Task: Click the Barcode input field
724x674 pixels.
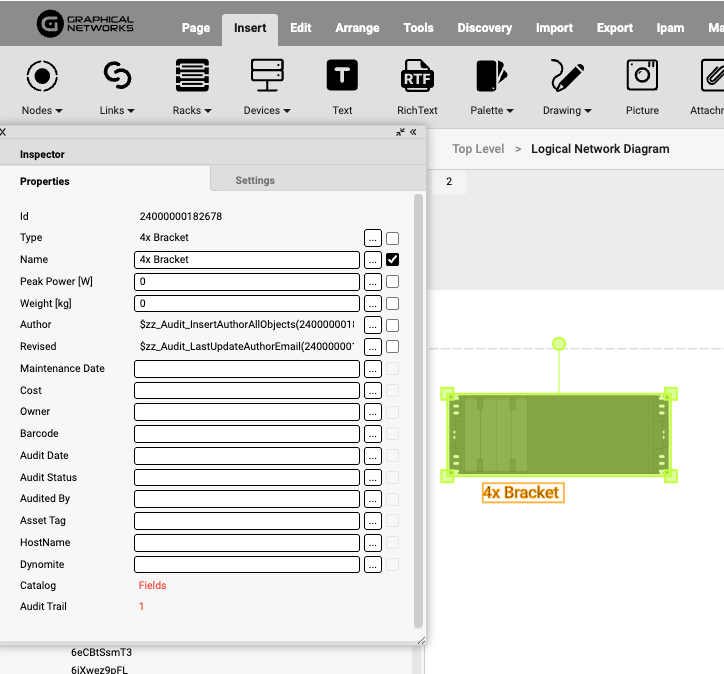Action: [246, 434]
